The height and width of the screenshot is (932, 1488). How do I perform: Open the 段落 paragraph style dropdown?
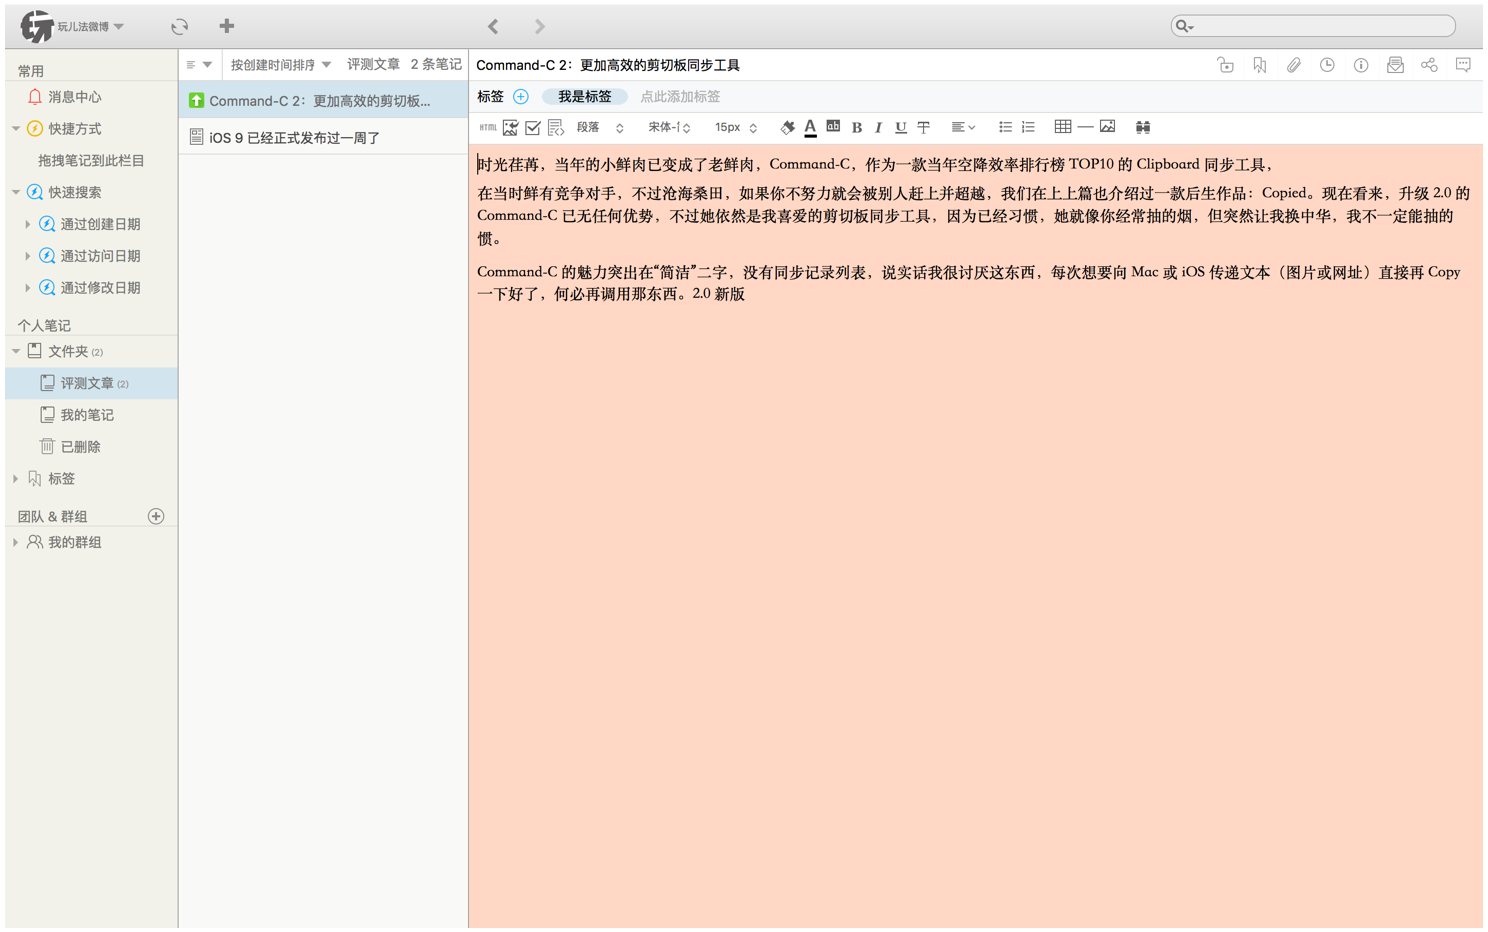point(600,127)
